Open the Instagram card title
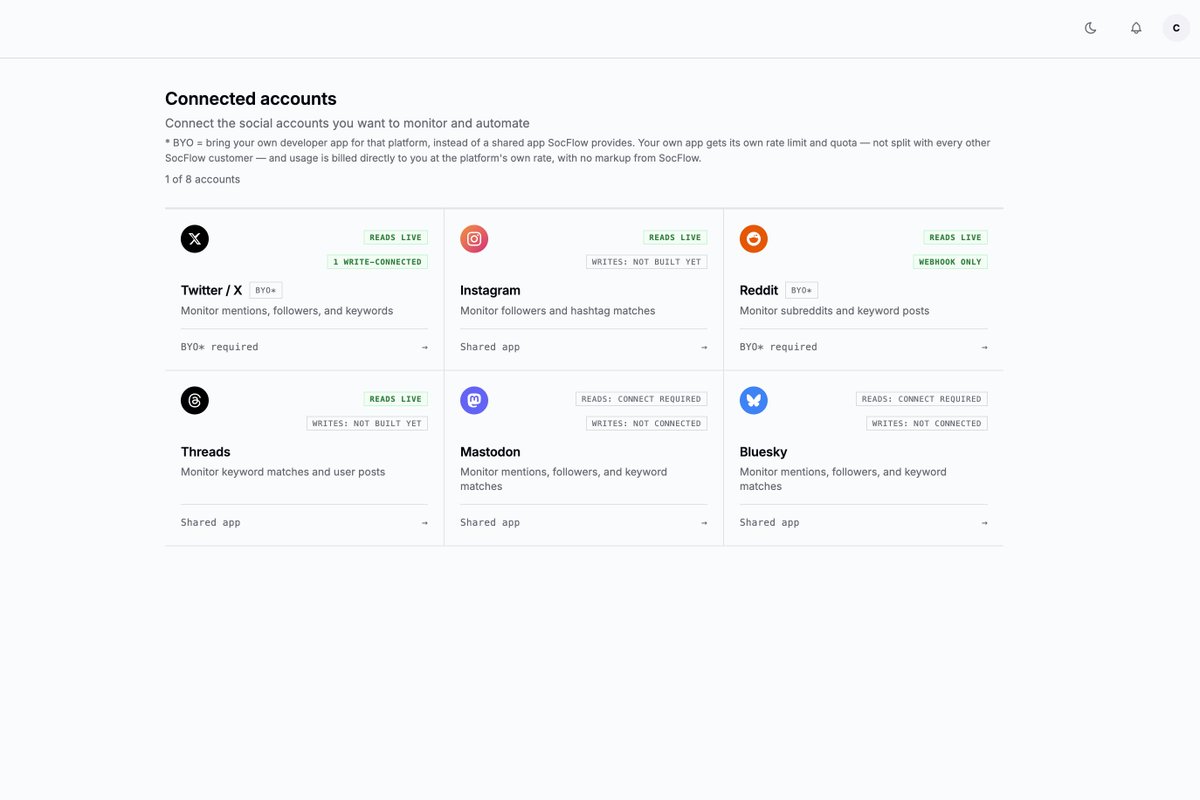 click(x=490, y=290)
